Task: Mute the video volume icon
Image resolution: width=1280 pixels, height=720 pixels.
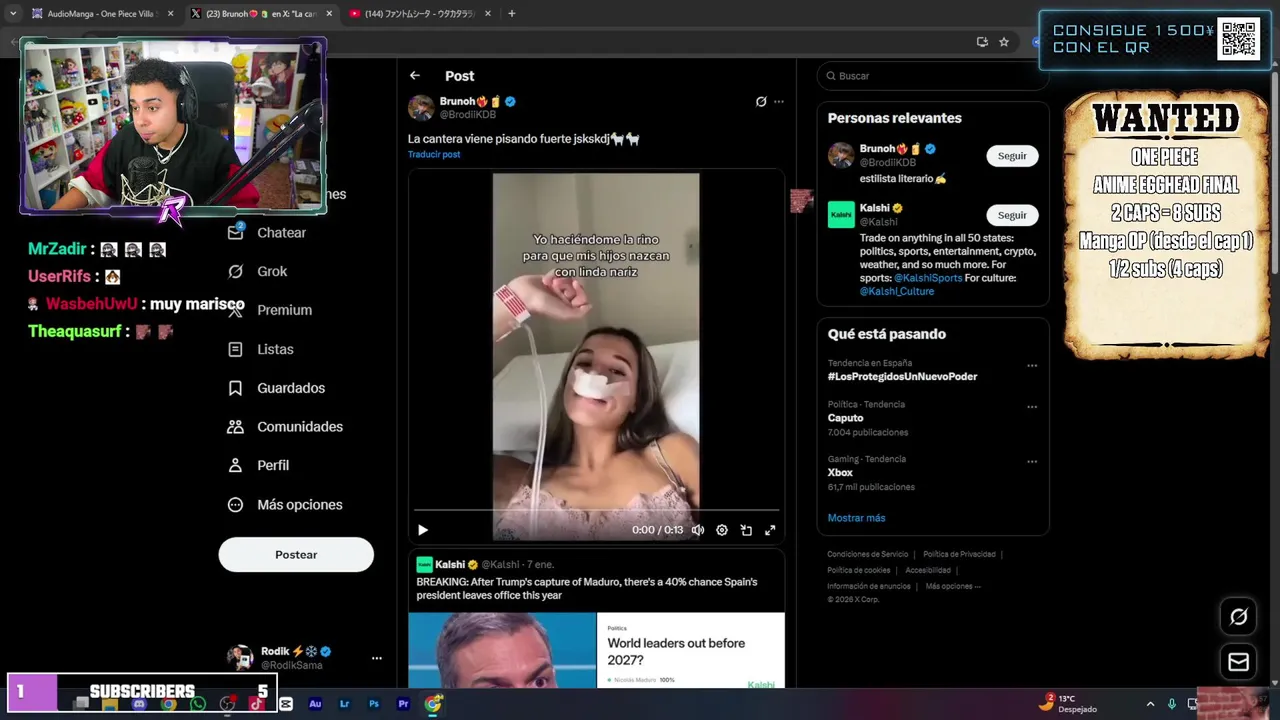Action: tap(698, 530)
